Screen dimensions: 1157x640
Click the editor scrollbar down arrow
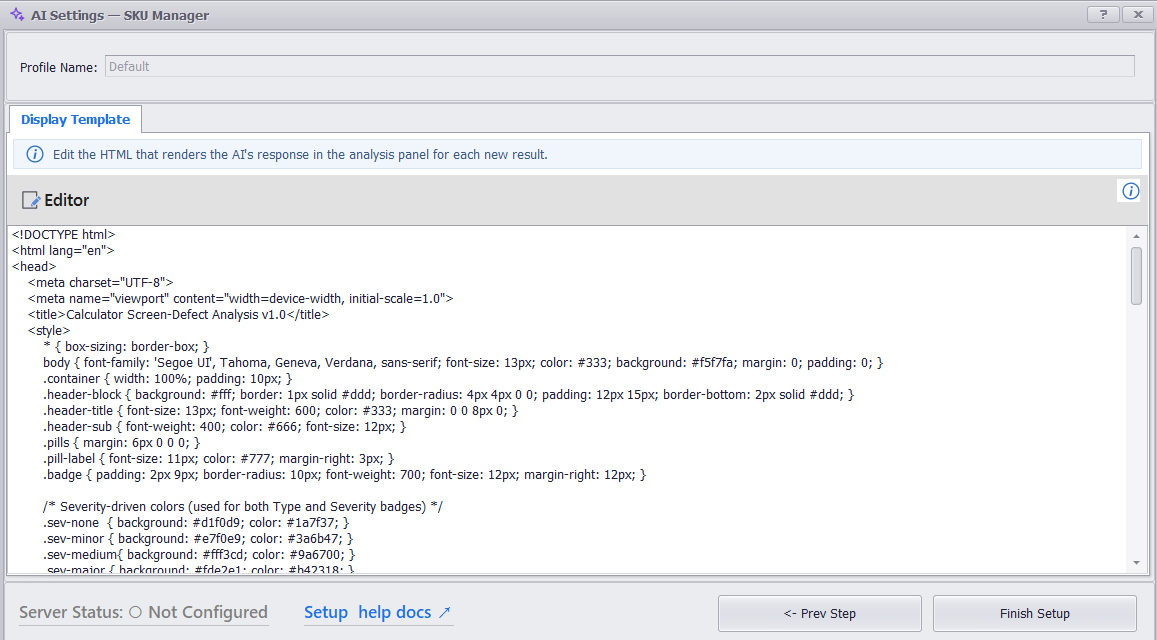click(x=1136, y=563)
